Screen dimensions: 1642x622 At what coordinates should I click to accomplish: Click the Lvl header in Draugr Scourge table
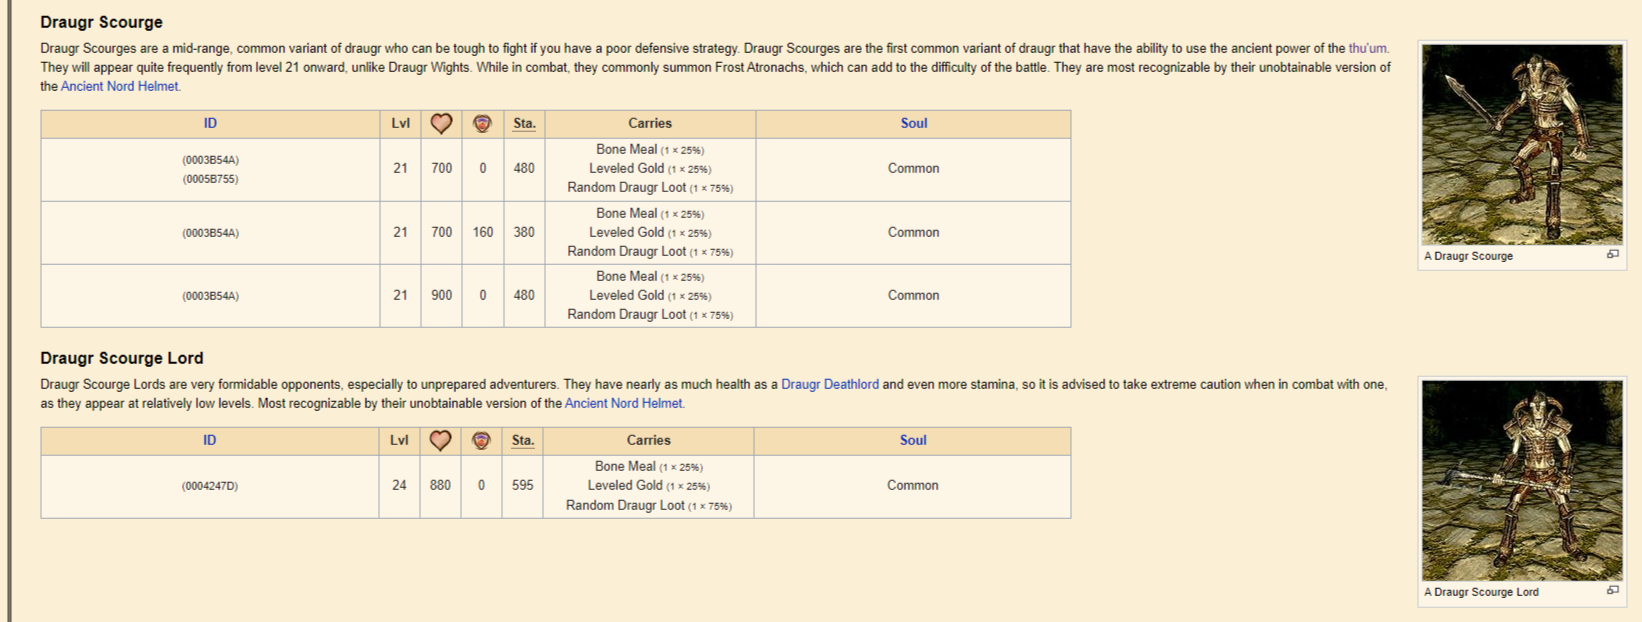click(x=401, y=123)
